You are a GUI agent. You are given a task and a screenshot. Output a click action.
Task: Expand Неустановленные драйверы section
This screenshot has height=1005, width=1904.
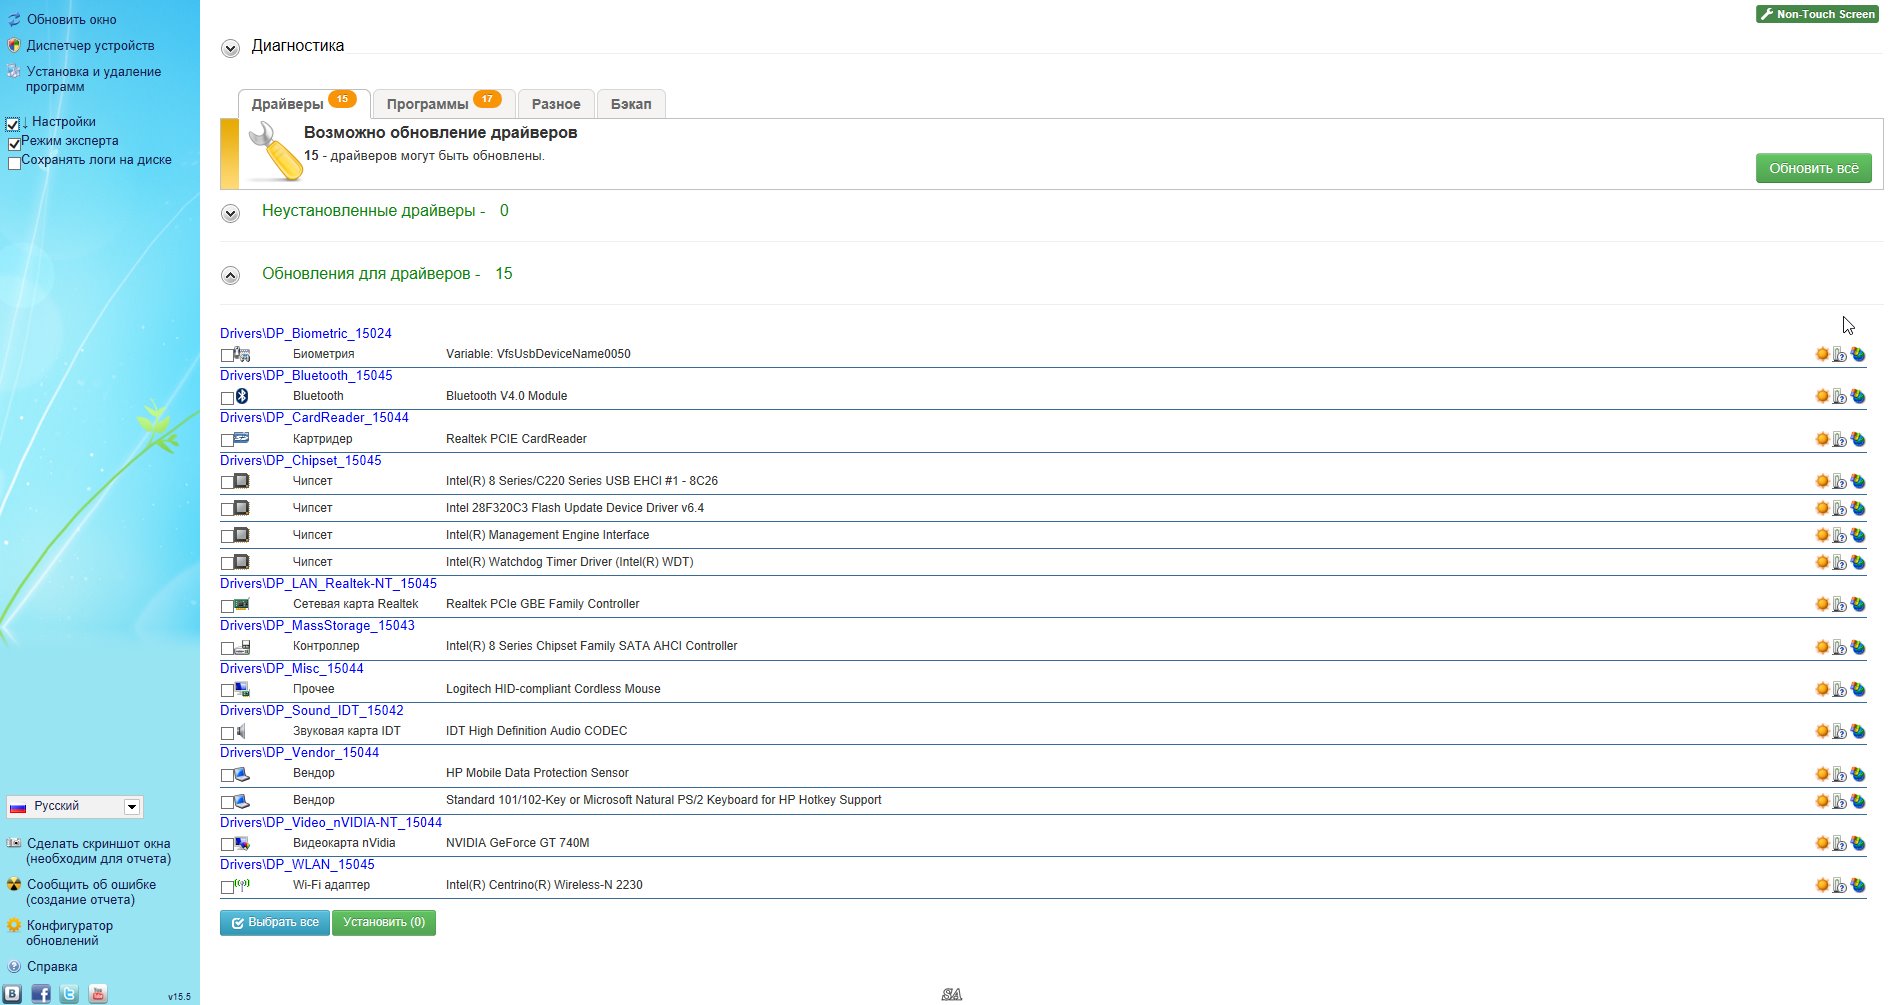(x=230, y=213)
